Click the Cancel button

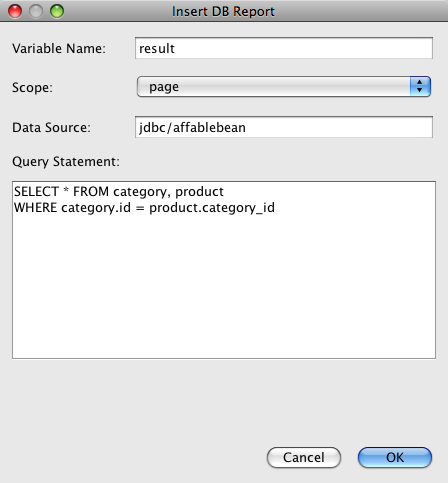click(x=304, y=457)
